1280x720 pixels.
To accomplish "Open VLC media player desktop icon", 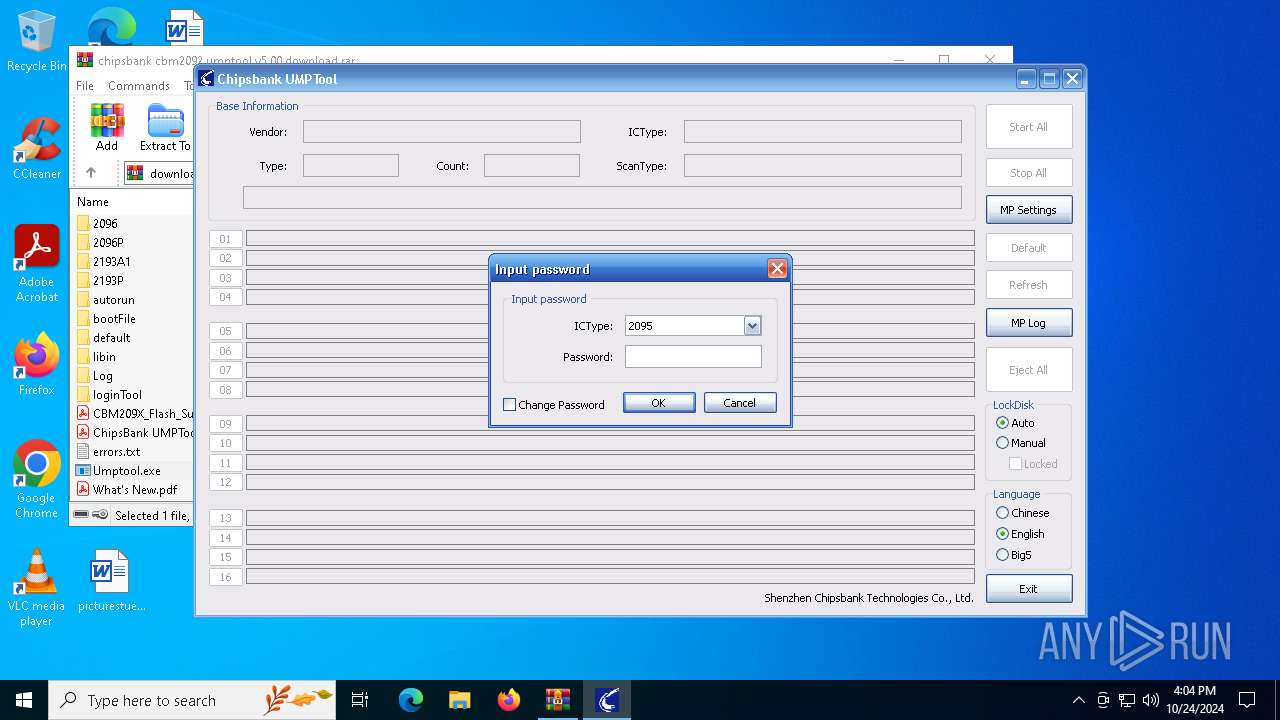I will 37,588.
